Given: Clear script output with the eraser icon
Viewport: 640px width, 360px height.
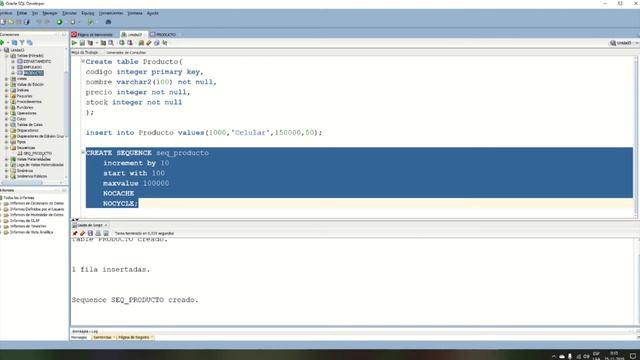Looking at the screenshot, I should [82, 233].
